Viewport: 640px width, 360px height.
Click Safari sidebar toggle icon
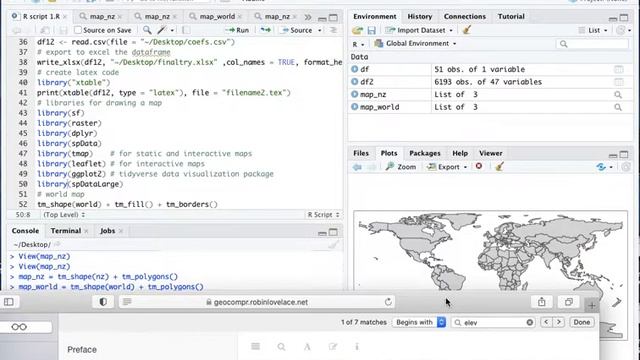9,302
